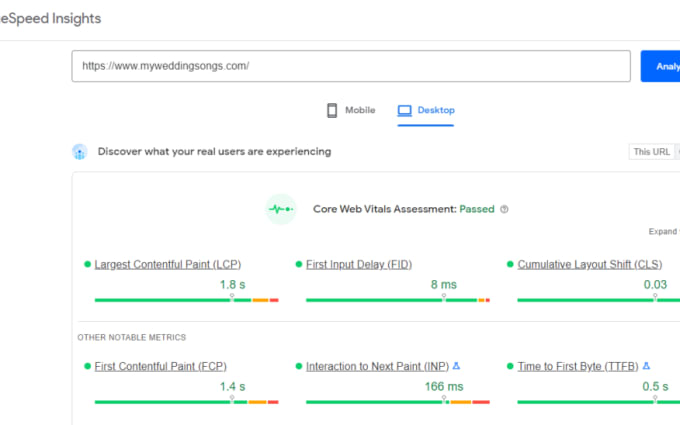680x425 pixels.
Task: Click the green Passed status text
Action: (477, 209)
